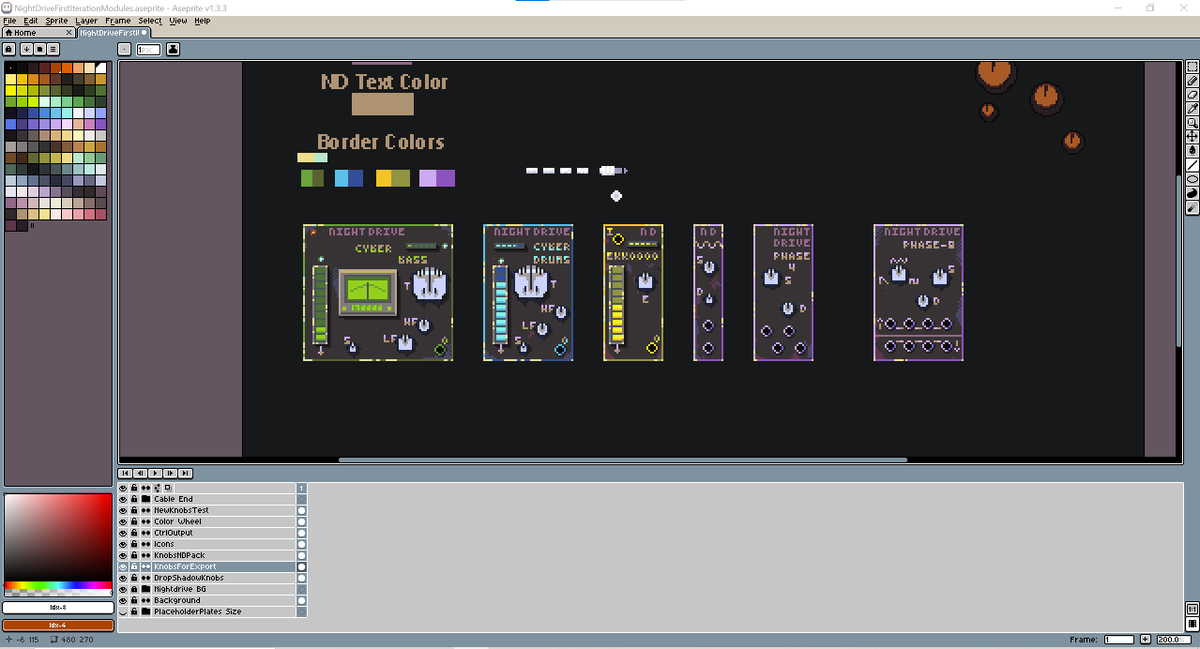Open the Layer menu

pyautogui.click(x=87, y=20)
